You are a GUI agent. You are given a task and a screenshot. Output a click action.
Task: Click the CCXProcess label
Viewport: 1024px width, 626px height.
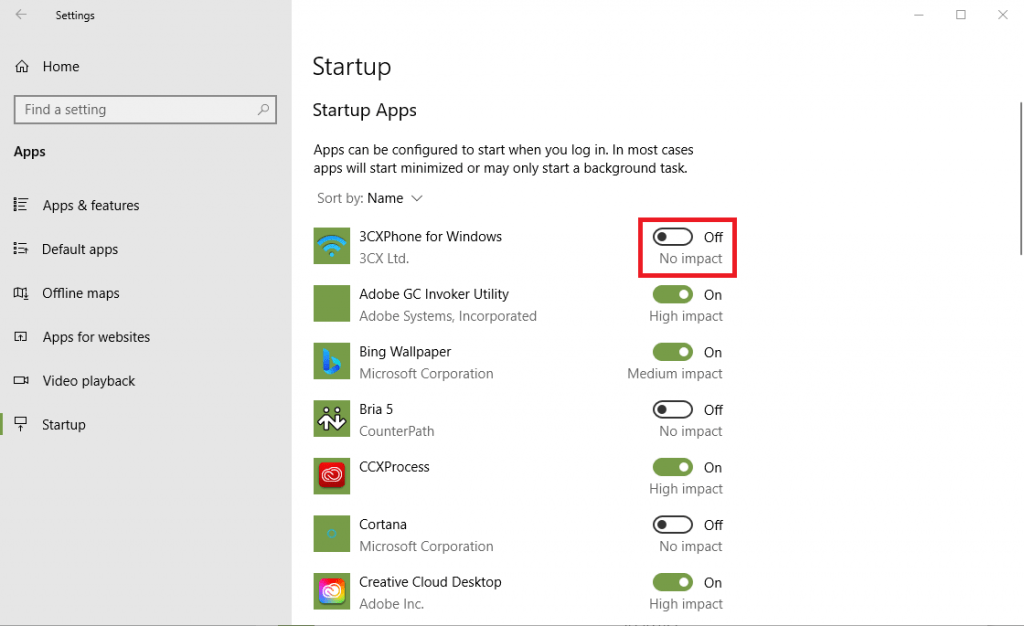coord(394,467)
